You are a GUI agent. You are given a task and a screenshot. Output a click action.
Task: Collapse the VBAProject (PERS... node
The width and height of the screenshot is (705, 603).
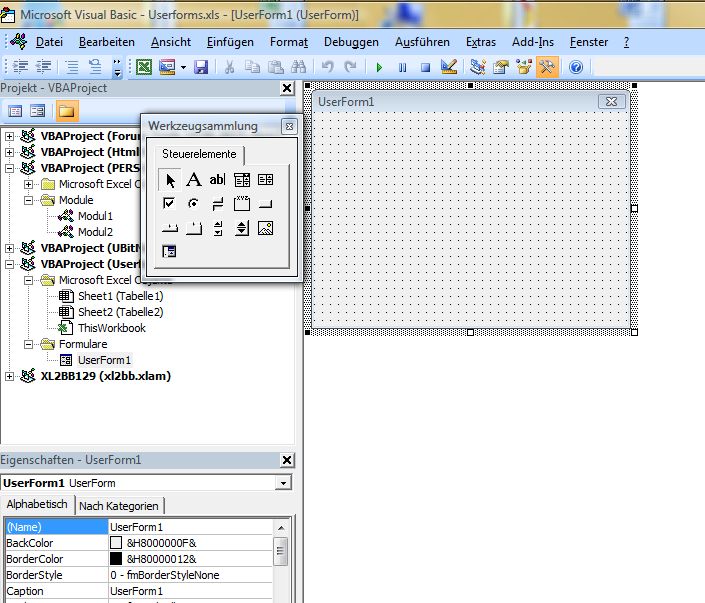[9, 168]
